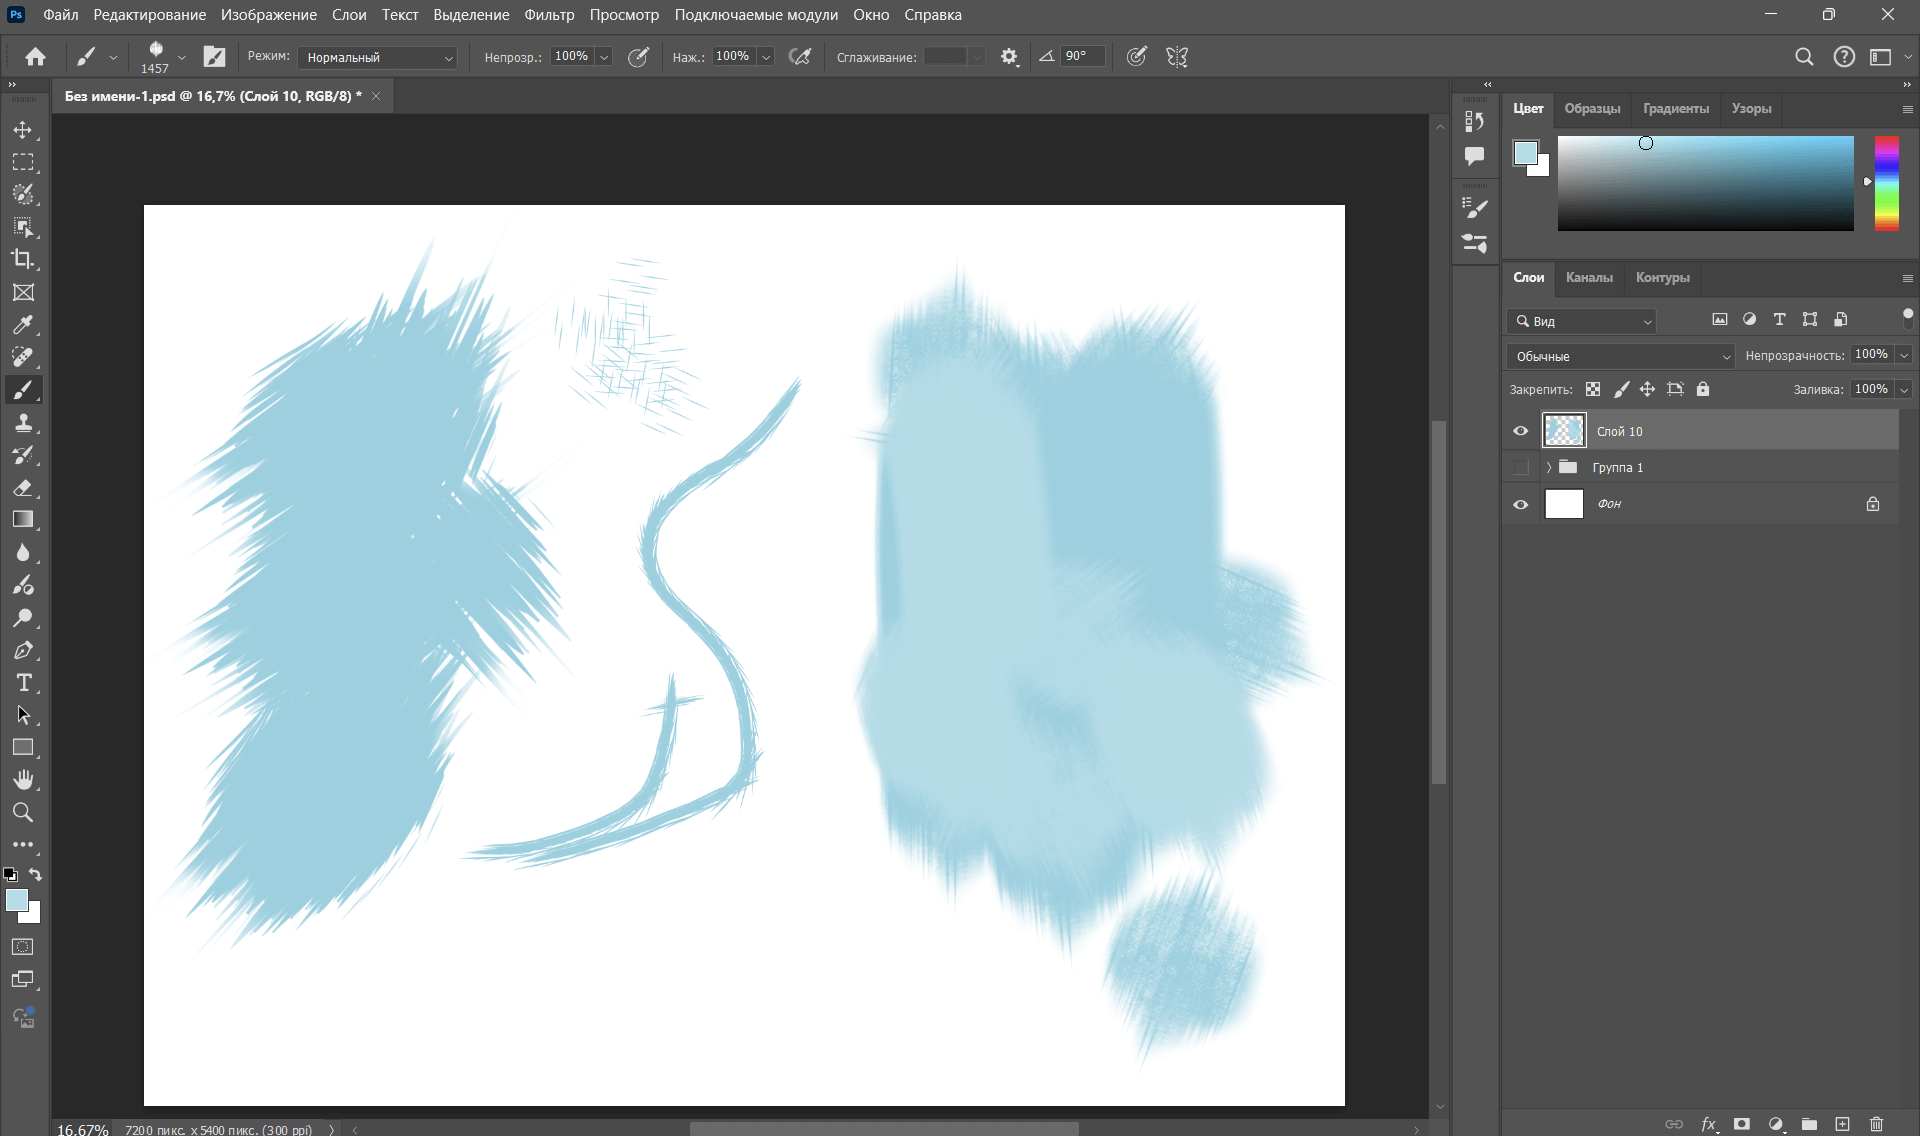Select the Blur tool
1920x1136 pixels.
(23, 552)
